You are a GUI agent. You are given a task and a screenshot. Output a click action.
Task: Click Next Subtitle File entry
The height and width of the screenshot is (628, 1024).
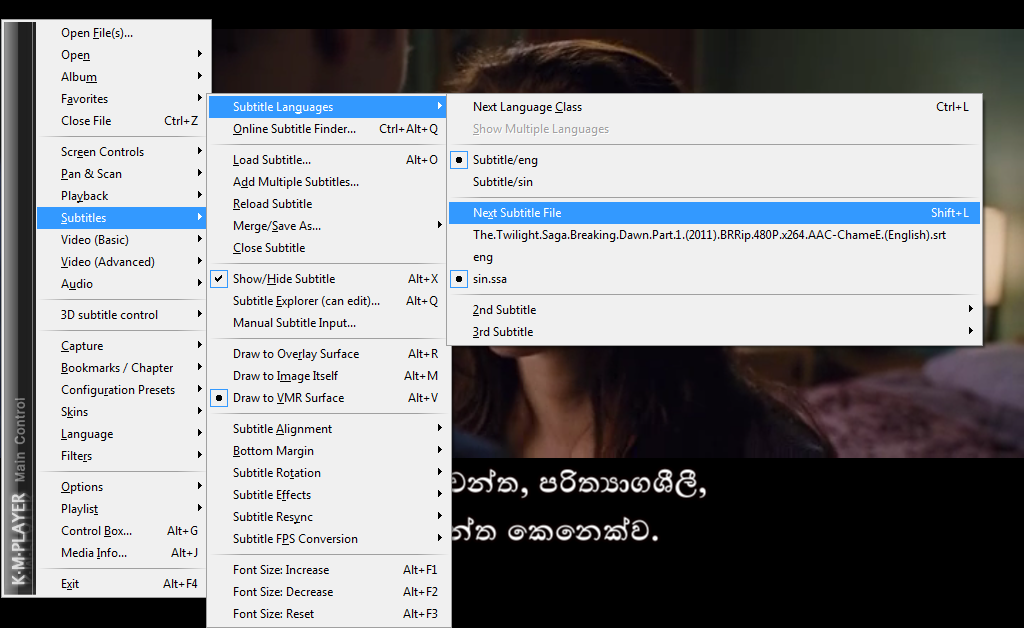point(714,213)
